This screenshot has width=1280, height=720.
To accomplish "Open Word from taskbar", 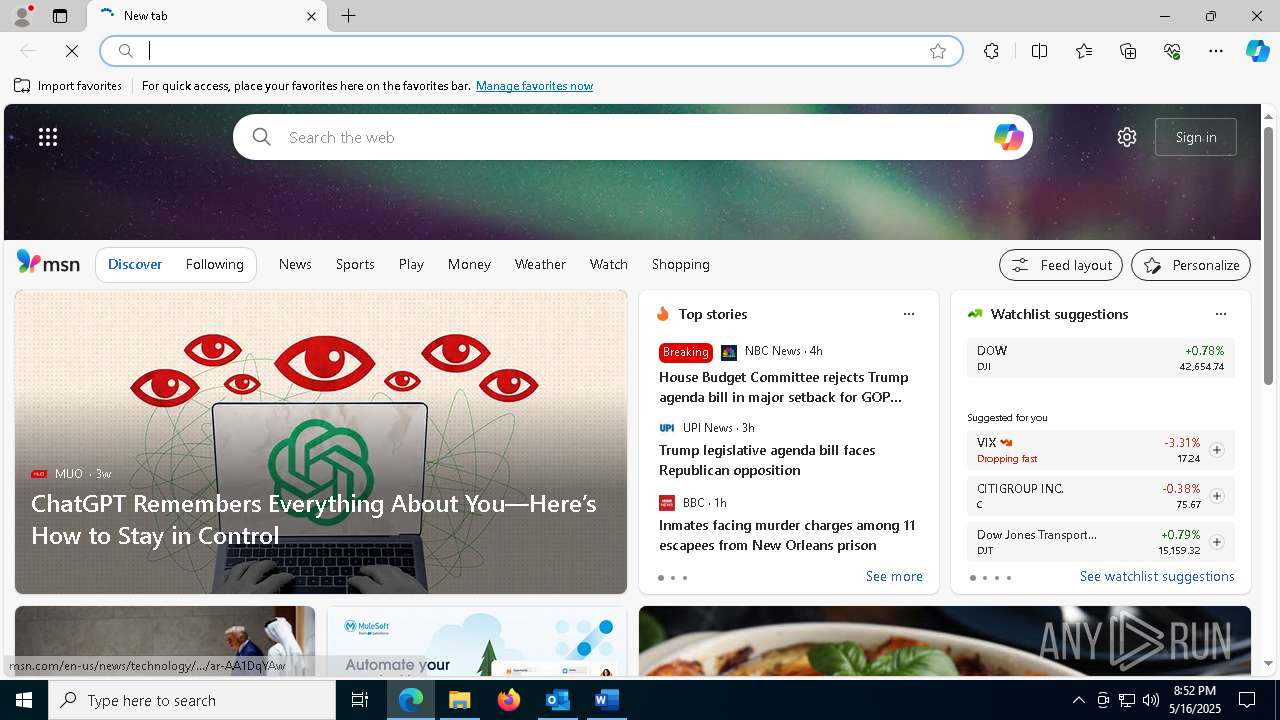I will coord(606,700).
